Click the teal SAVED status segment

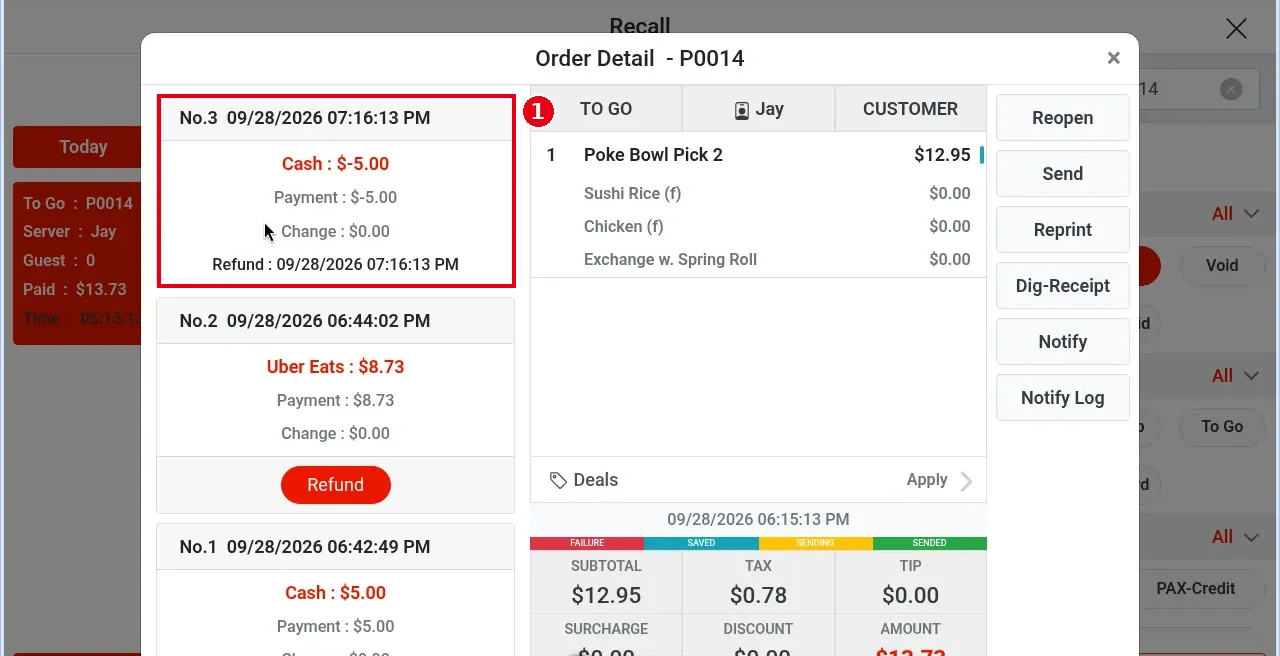pyautogui.click(x=701, y=543)
